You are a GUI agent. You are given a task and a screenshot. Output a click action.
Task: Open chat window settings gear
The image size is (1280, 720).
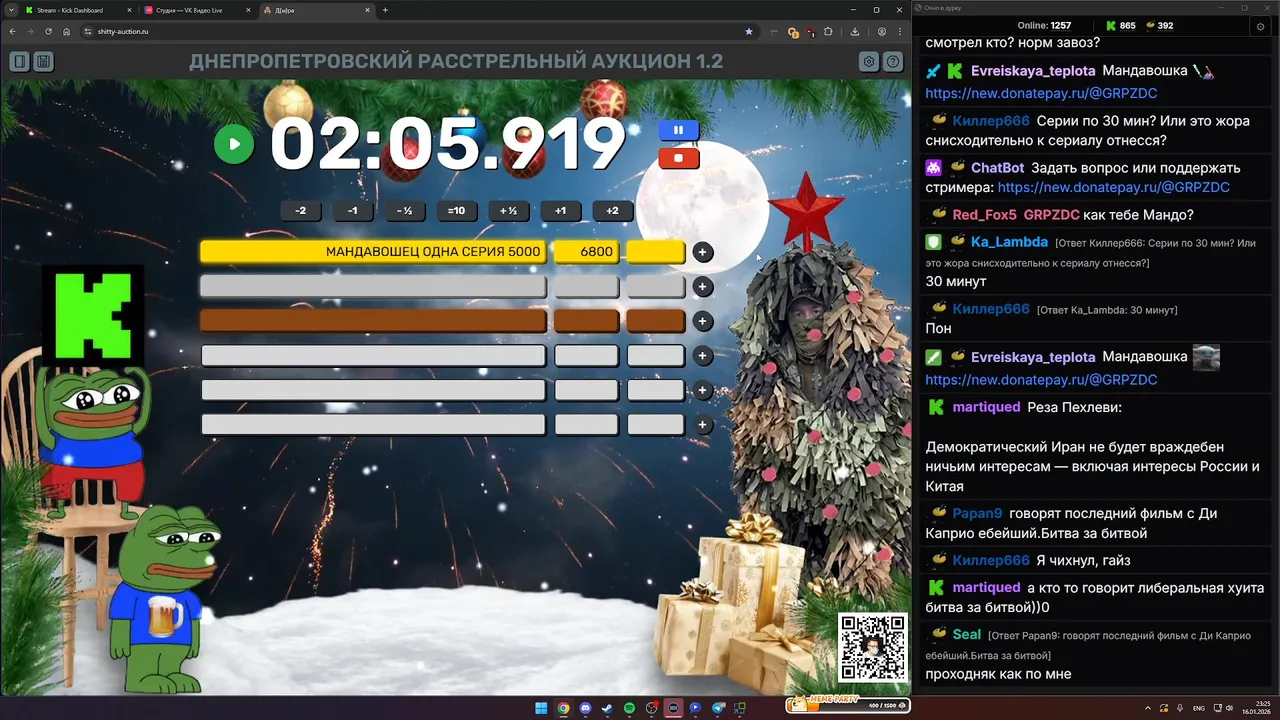(x=1260, y=26)
